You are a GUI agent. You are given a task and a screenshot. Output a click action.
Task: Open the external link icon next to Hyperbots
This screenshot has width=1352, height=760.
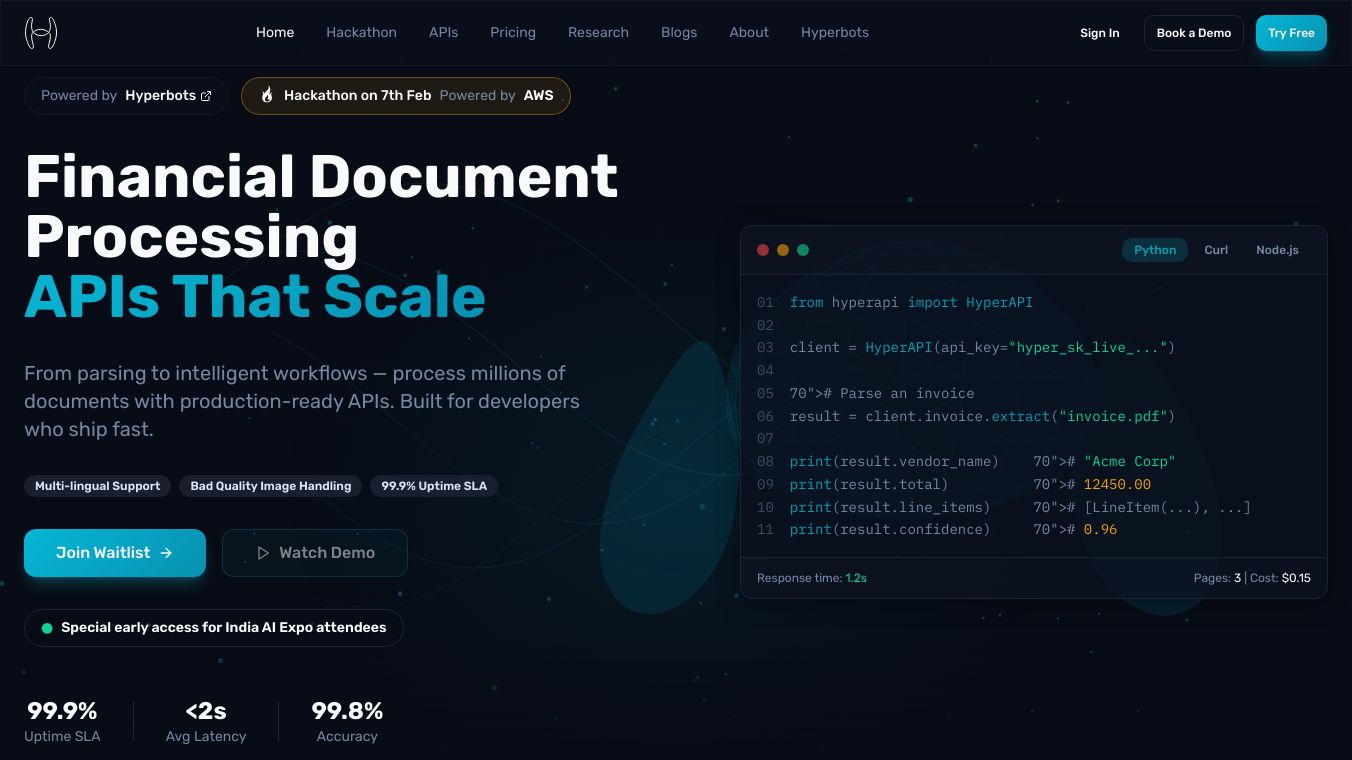206,96
